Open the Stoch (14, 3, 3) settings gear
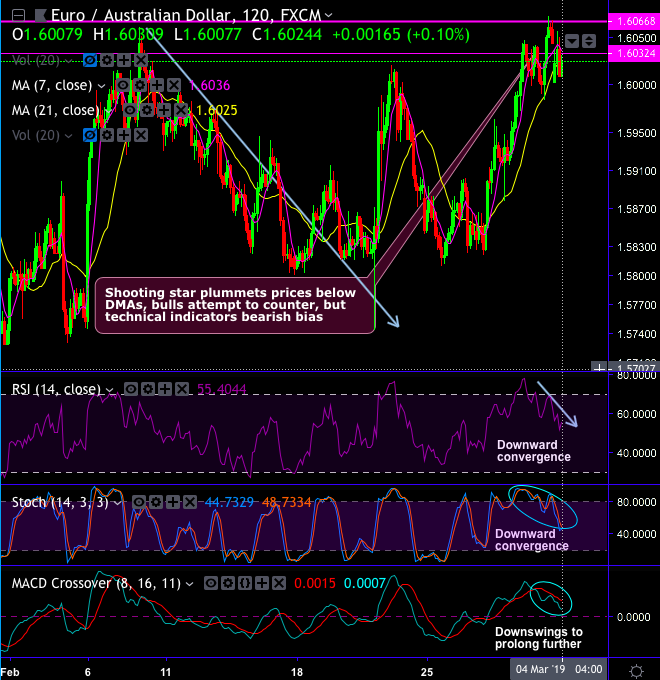660x680 pixels. 156,502
